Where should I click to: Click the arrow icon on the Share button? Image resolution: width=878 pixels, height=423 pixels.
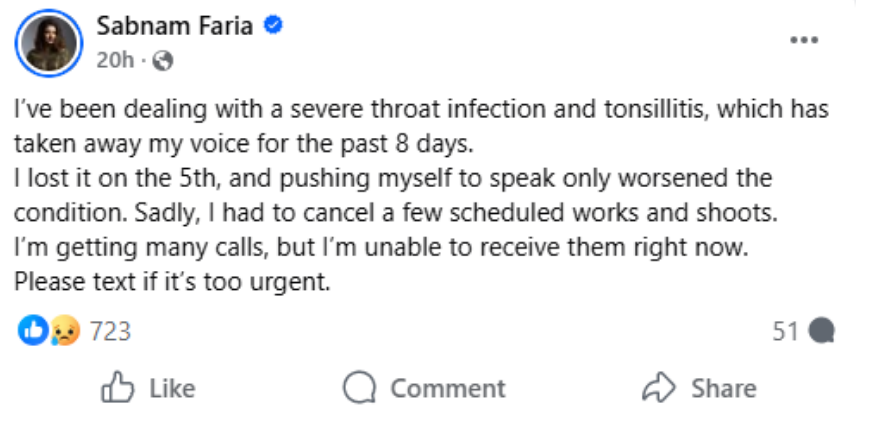pyautogui.click(x=660, y=388)
